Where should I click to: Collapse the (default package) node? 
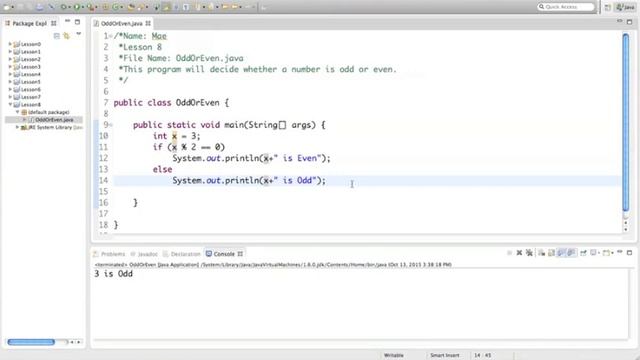[18, 112]
